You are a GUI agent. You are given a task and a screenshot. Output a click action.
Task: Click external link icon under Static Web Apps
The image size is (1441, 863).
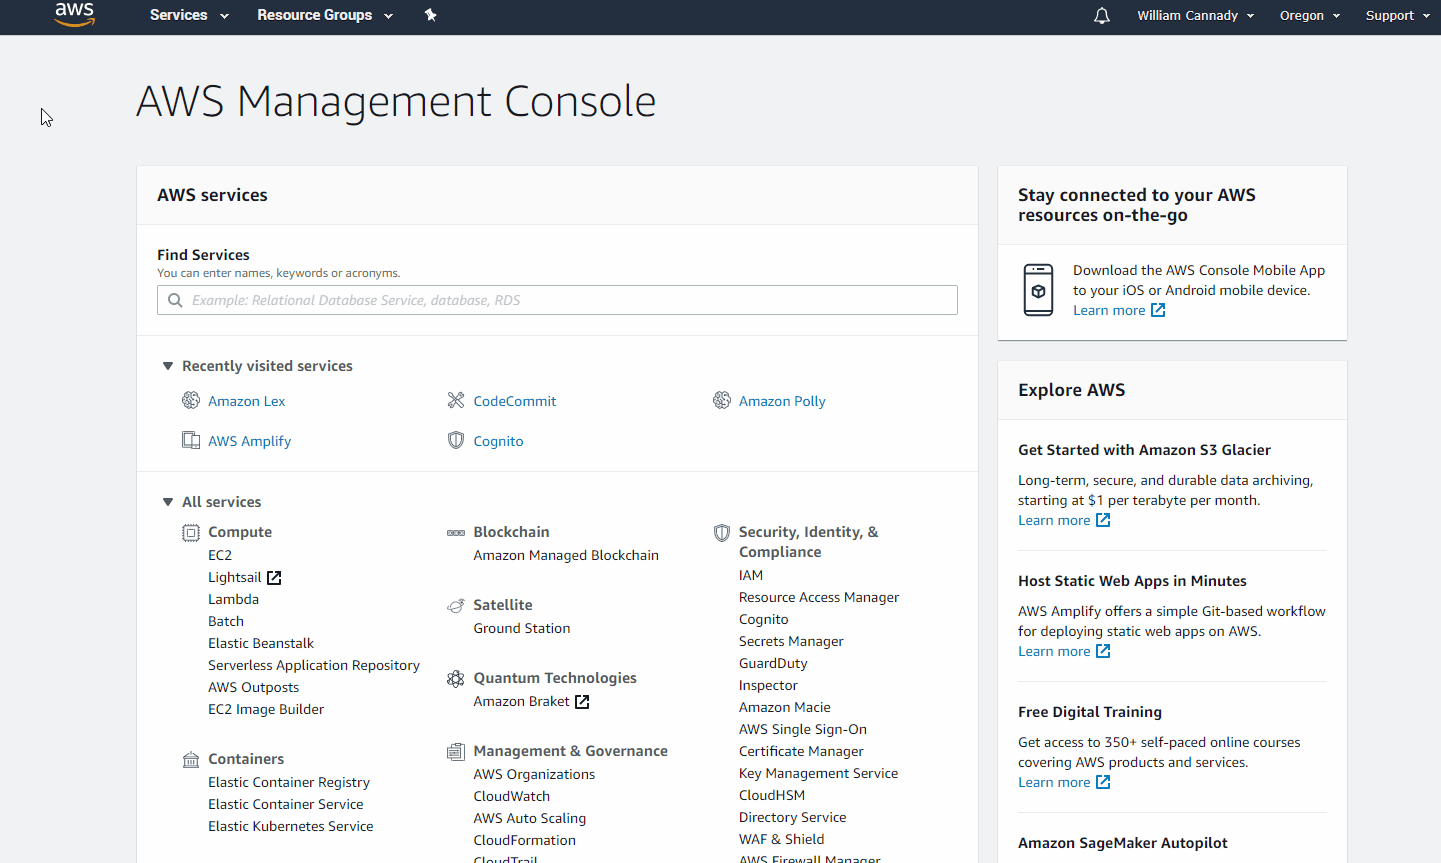1103,652
